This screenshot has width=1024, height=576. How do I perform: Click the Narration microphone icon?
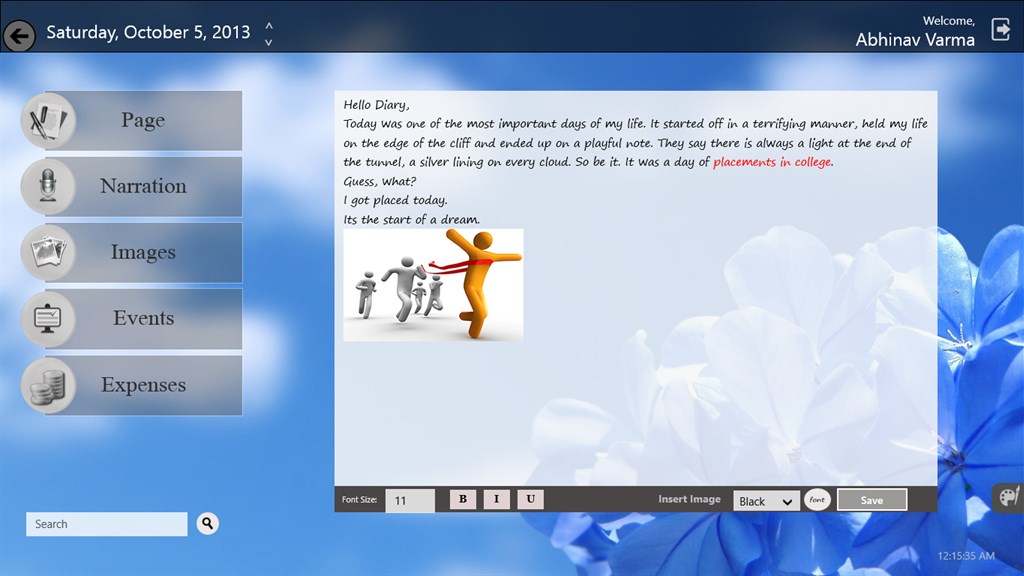click(47, 187)
